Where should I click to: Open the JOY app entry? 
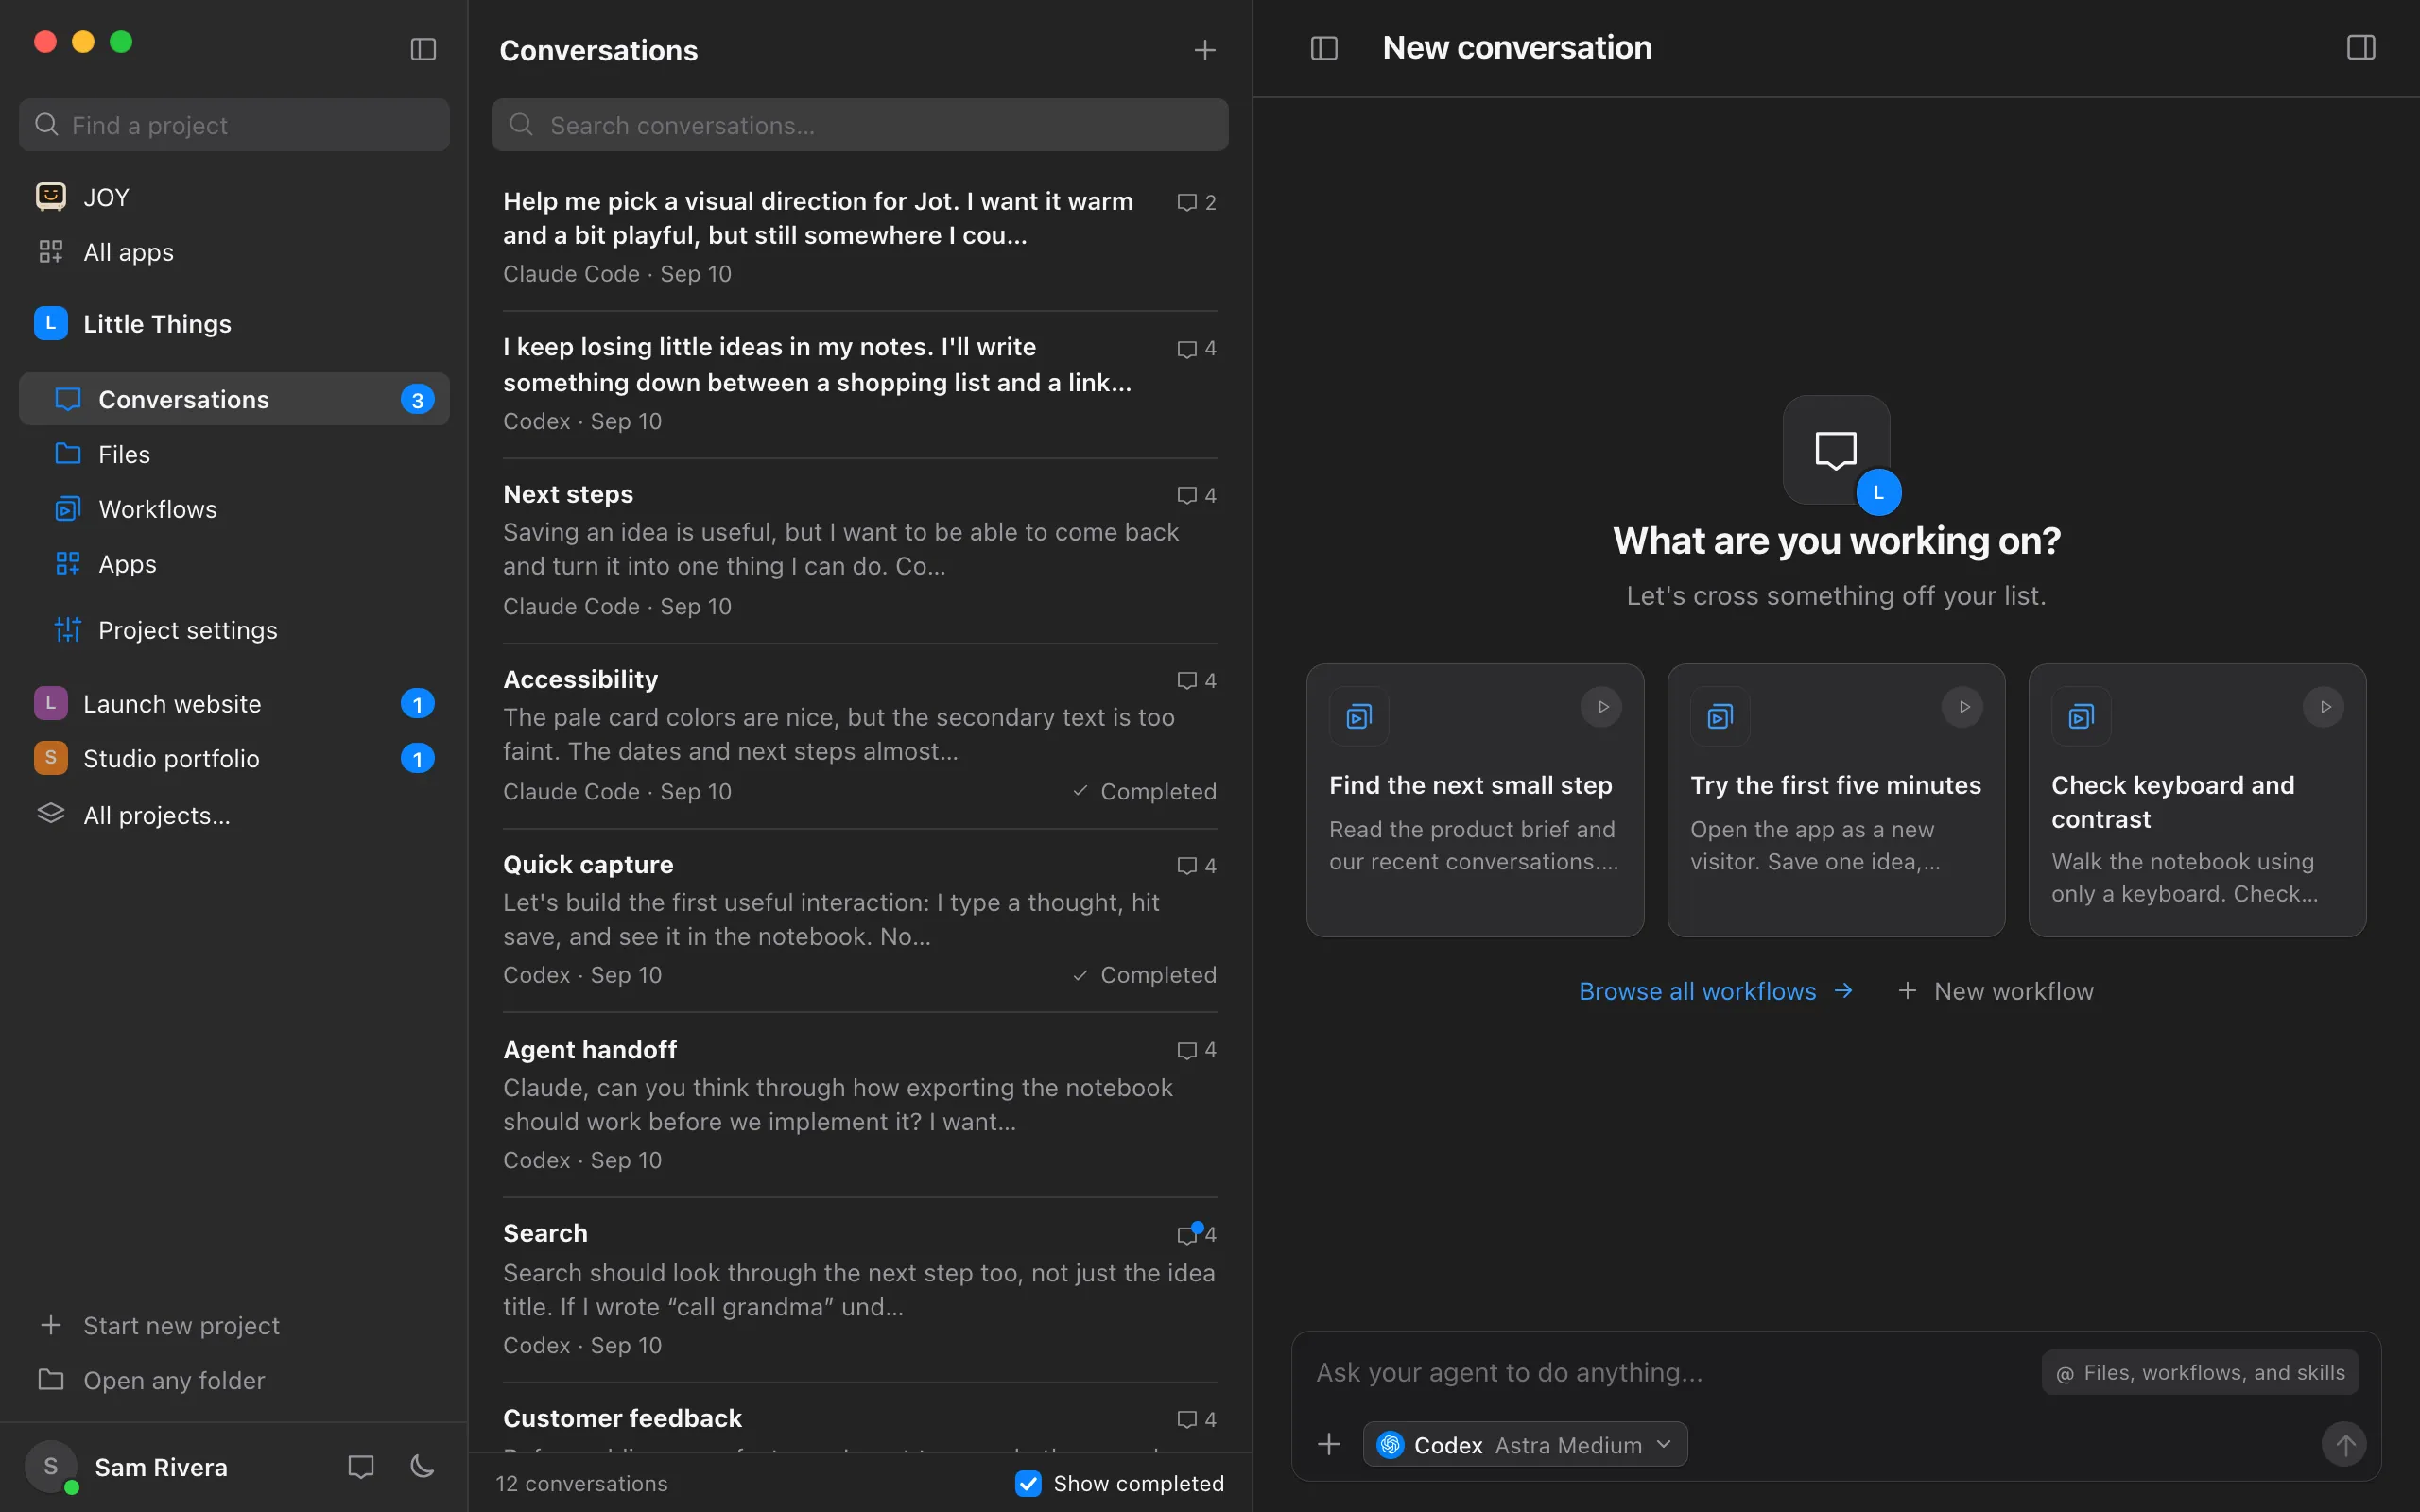234,197
